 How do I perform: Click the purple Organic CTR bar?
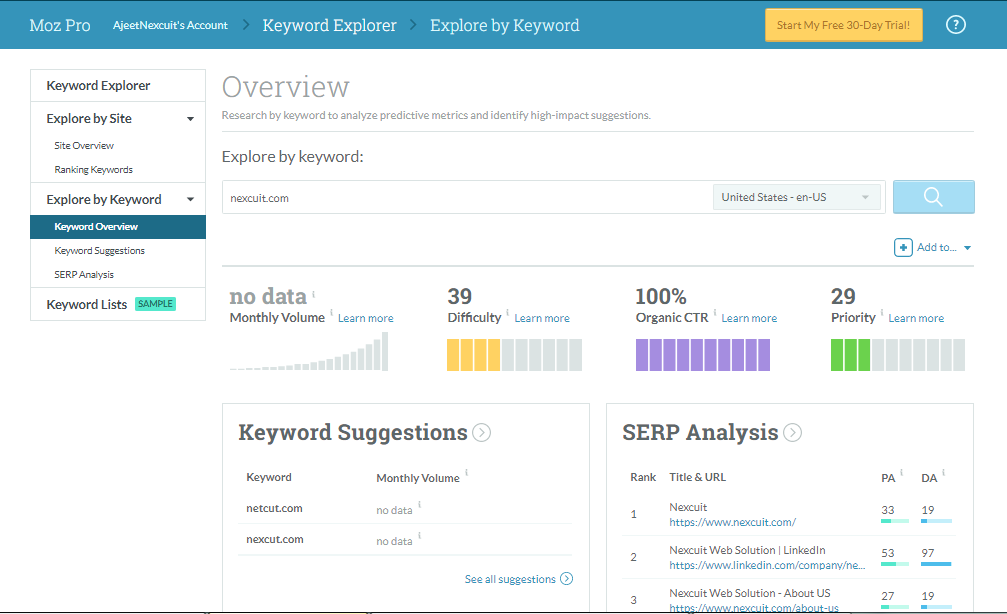(703, 355)
